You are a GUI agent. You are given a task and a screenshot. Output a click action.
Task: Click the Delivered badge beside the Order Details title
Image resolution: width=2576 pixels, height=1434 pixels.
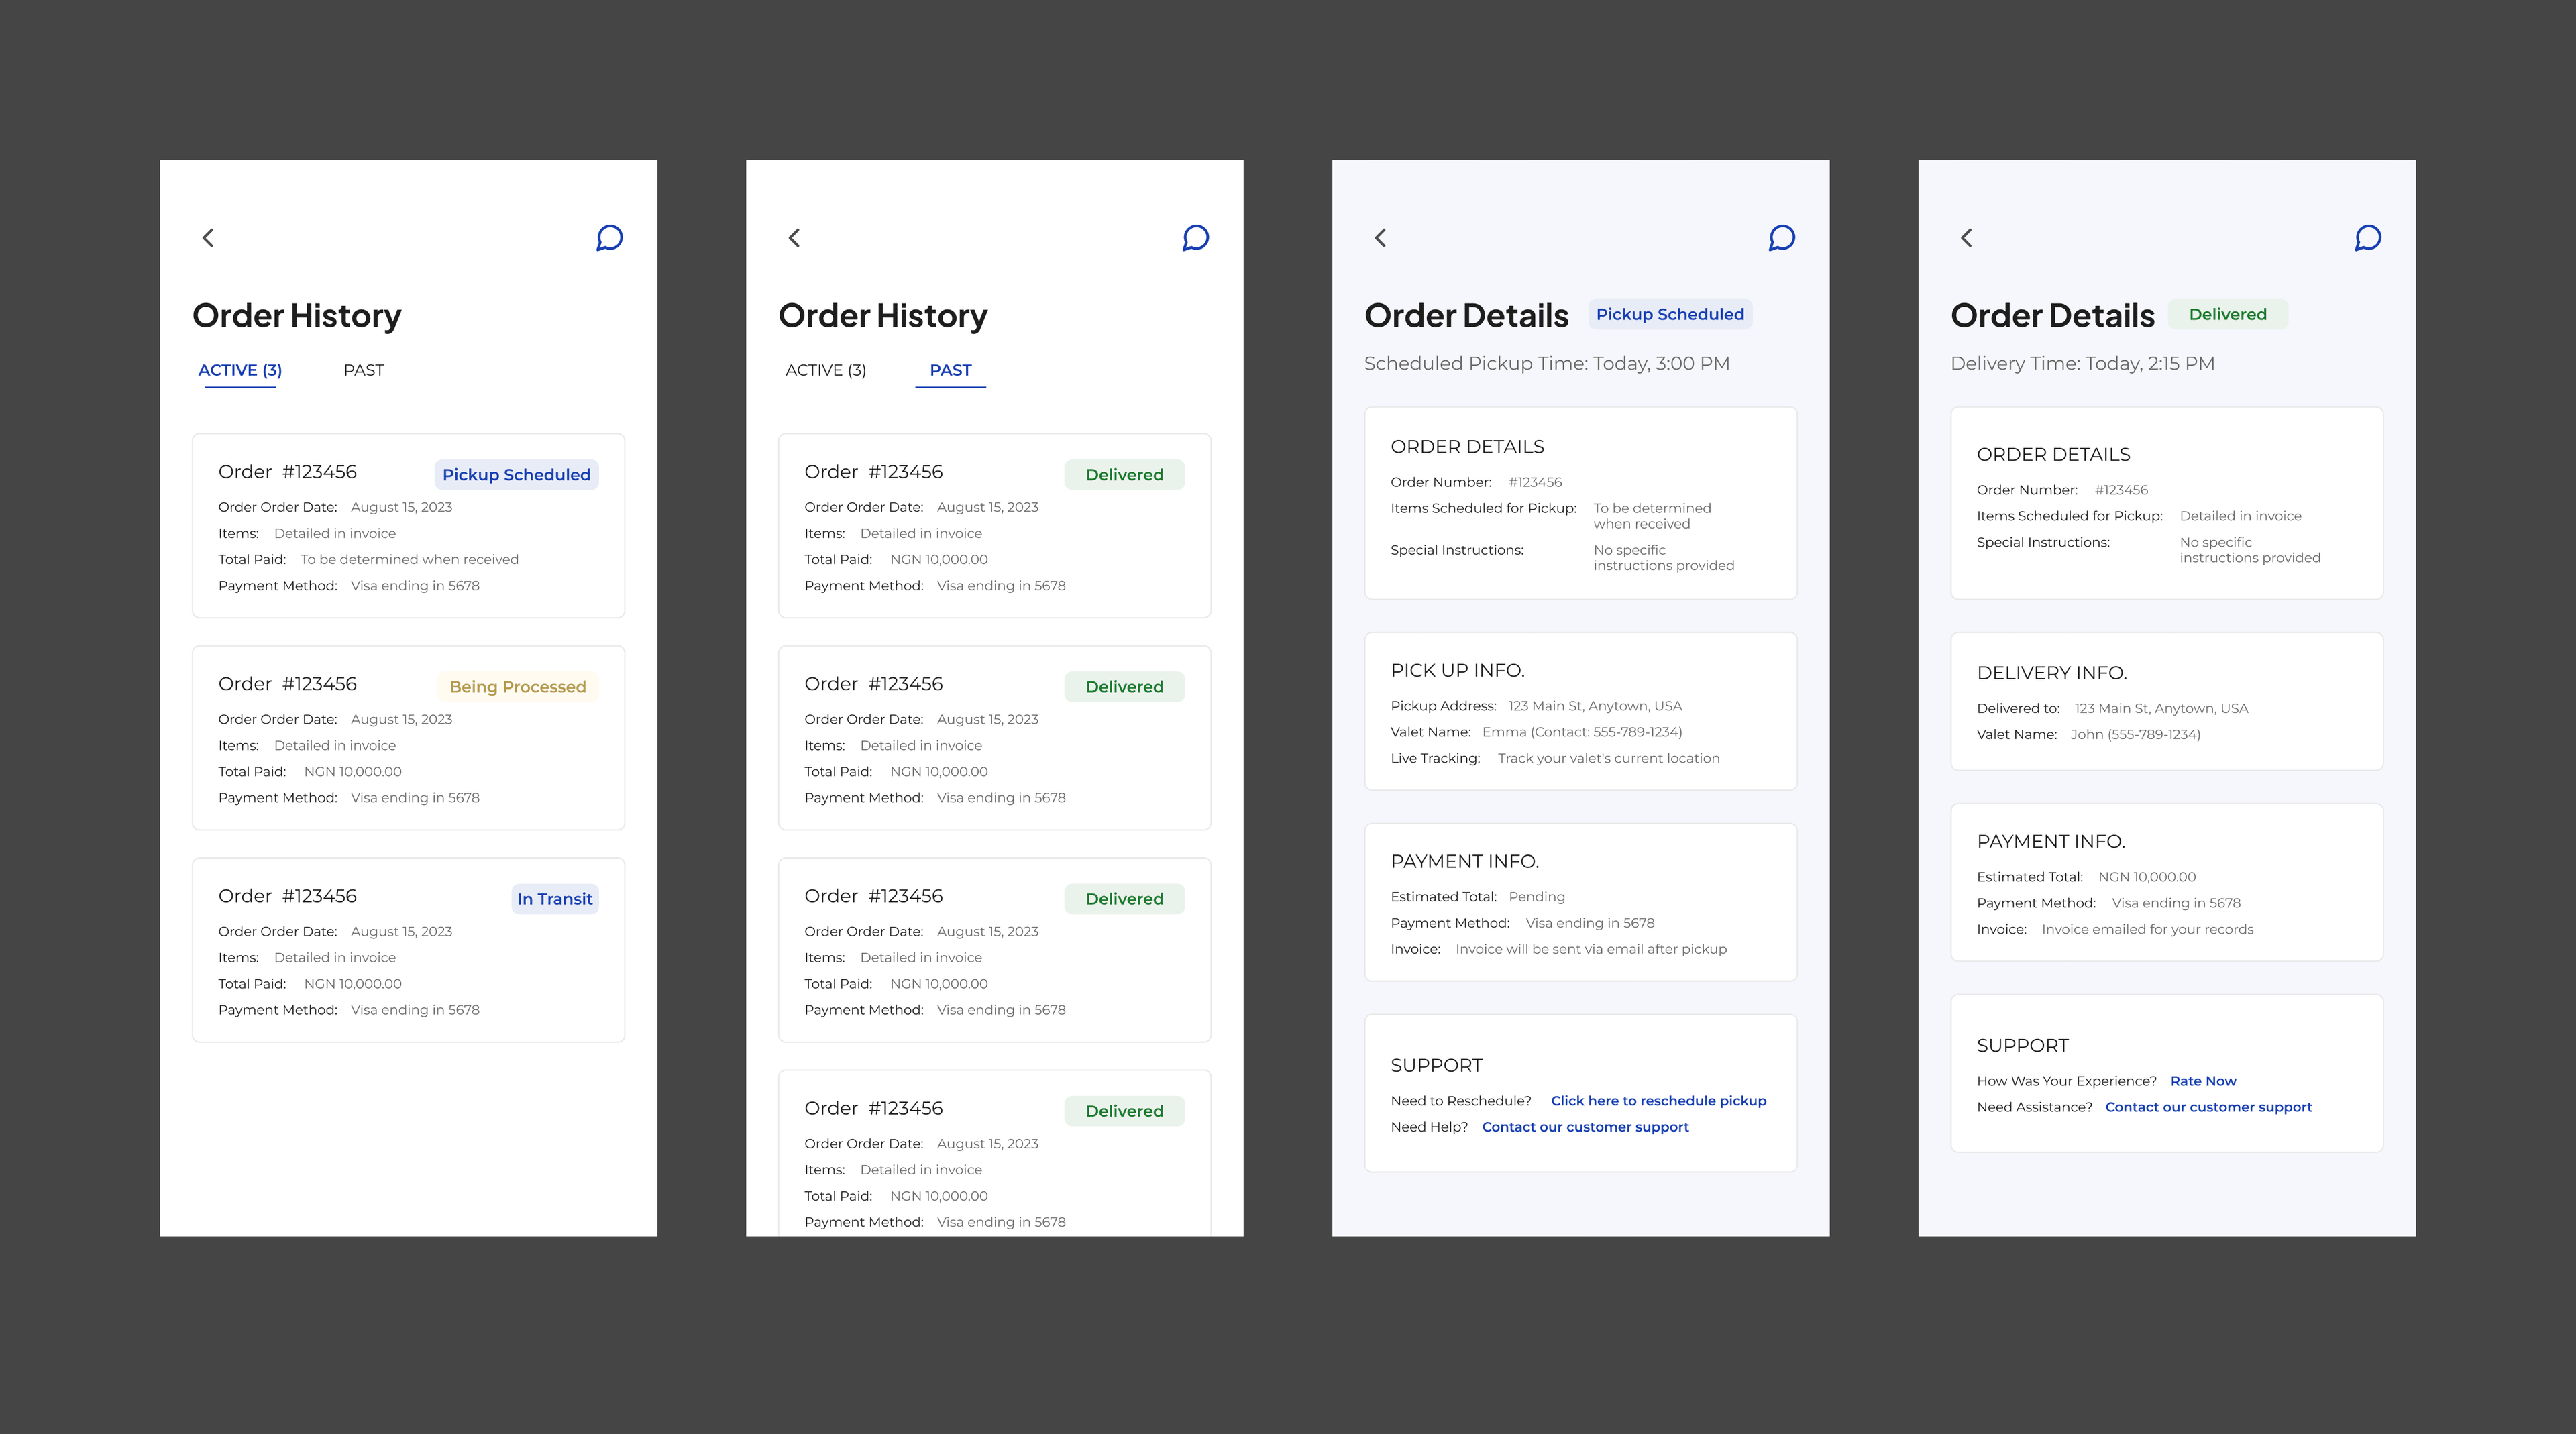pos(2228,314)
